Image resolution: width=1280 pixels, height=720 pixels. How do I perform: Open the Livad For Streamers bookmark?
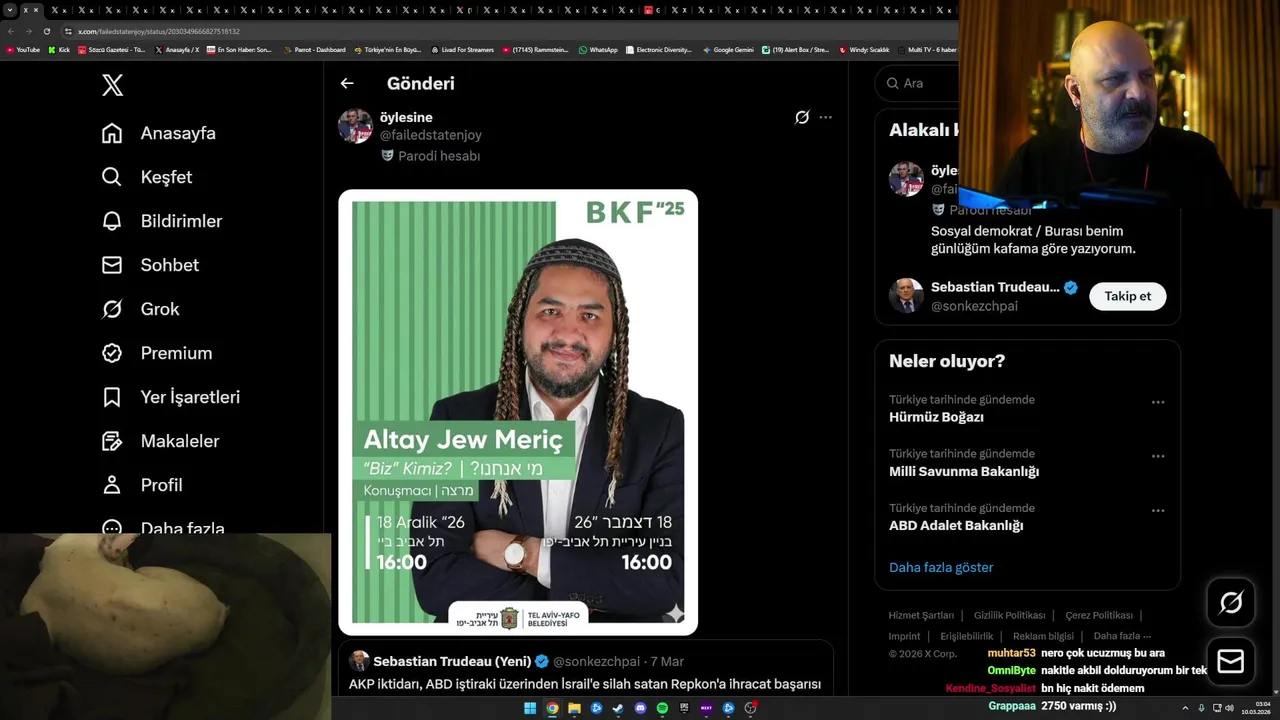[462, 49]
